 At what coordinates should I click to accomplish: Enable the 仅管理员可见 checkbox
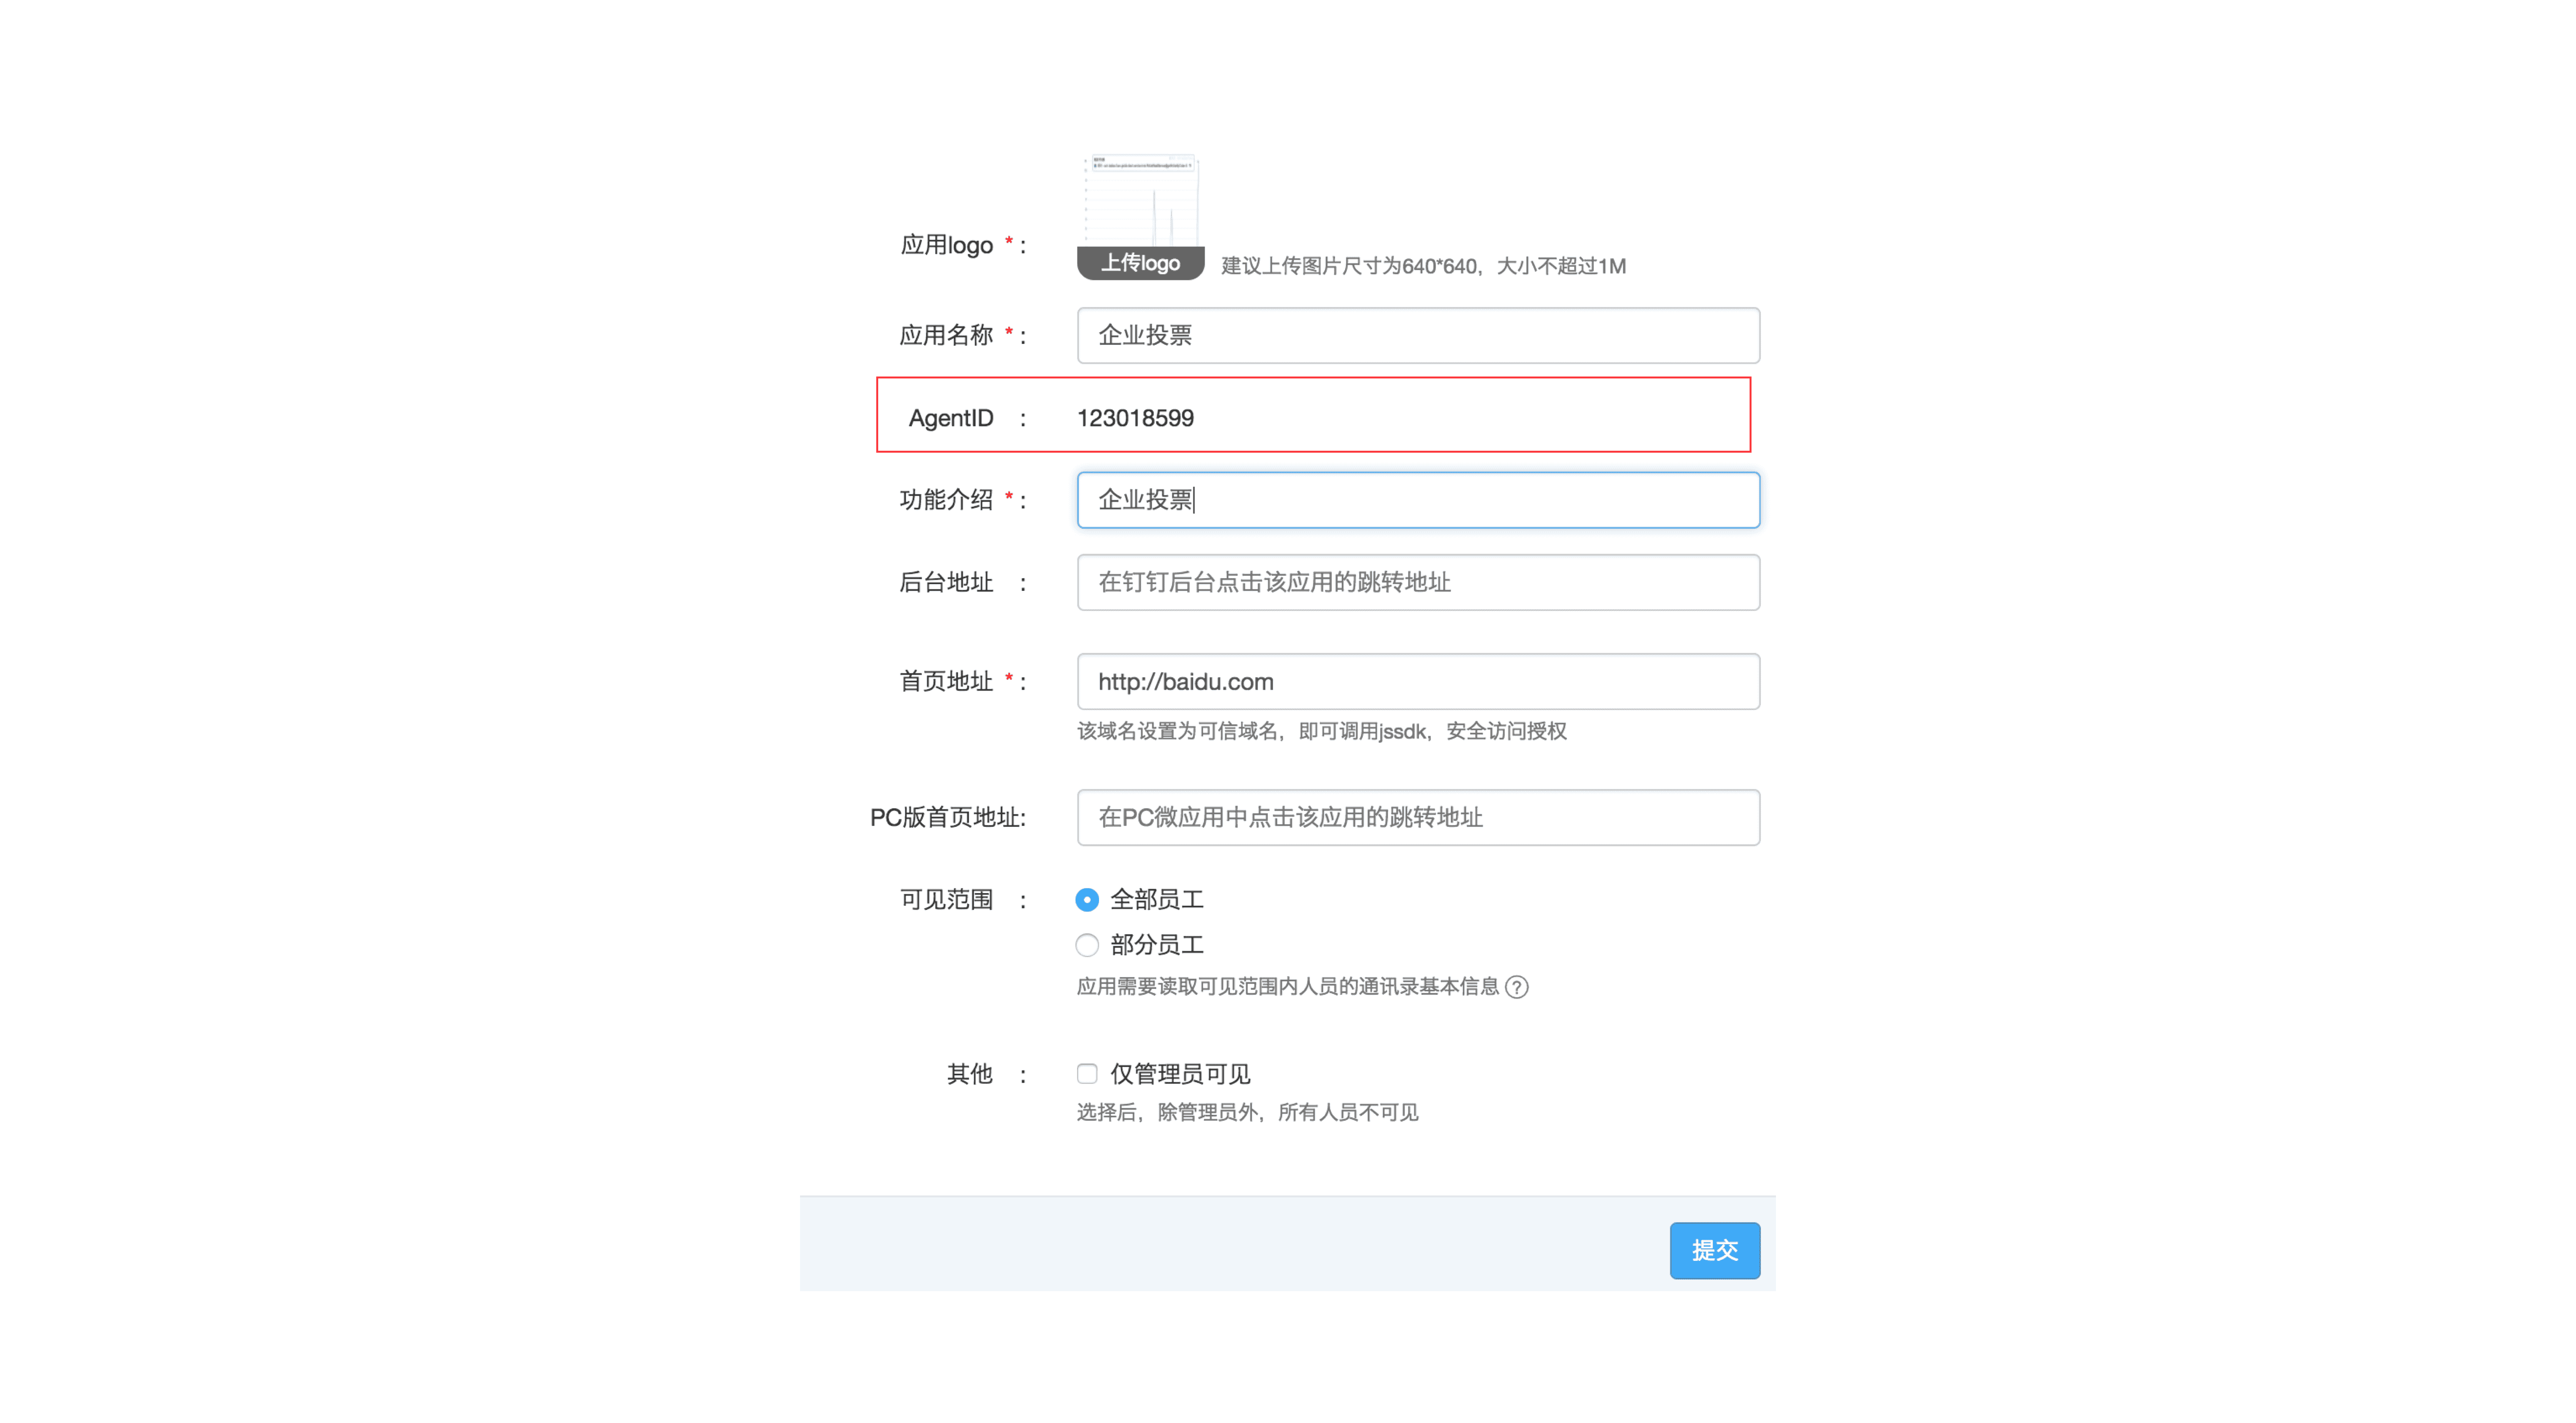click(x=1087, y=1074)
